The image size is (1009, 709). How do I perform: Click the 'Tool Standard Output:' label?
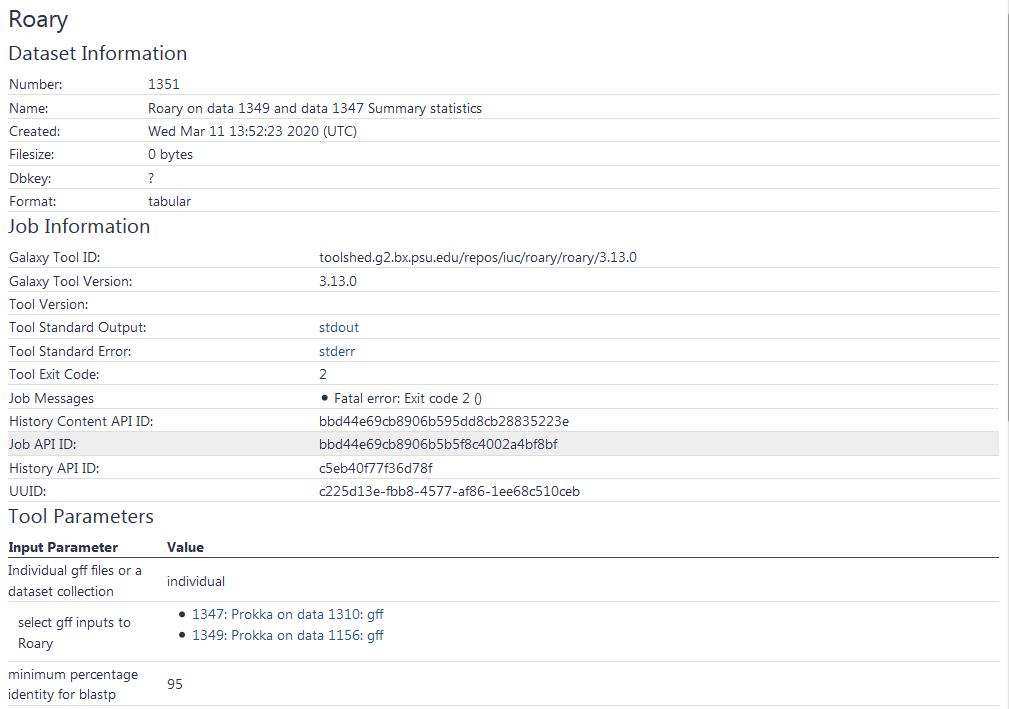77,327
